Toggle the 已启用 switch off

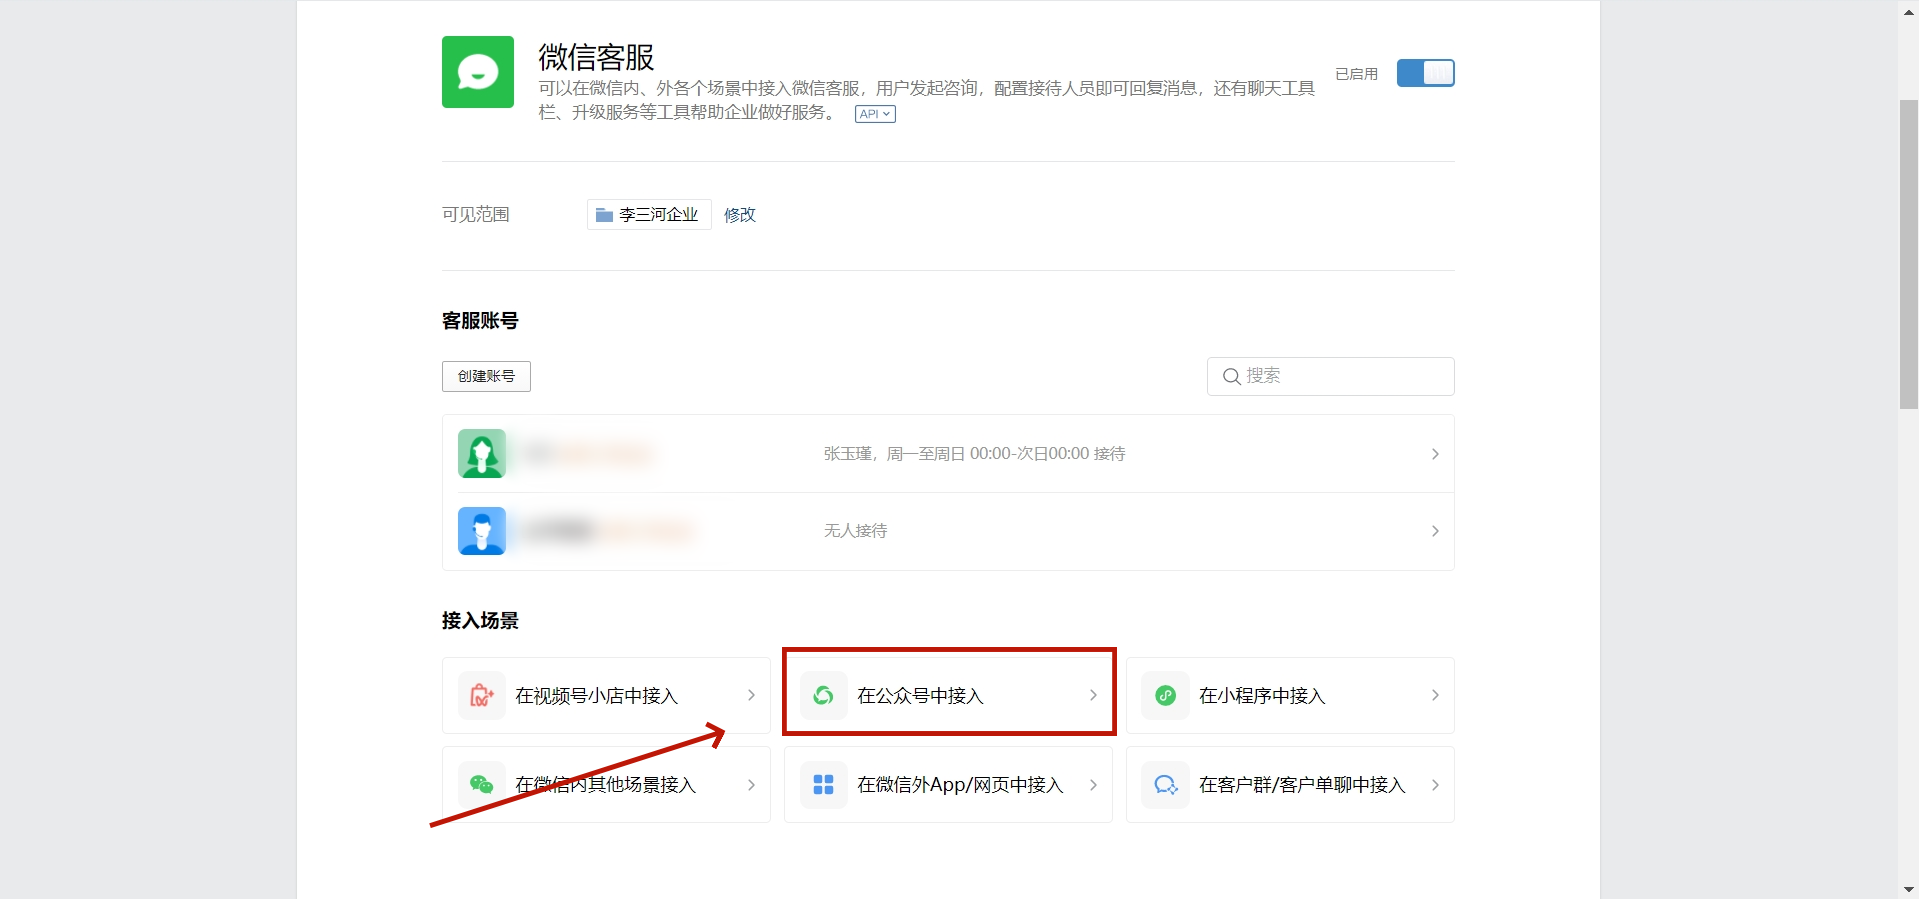(1425, 73)
